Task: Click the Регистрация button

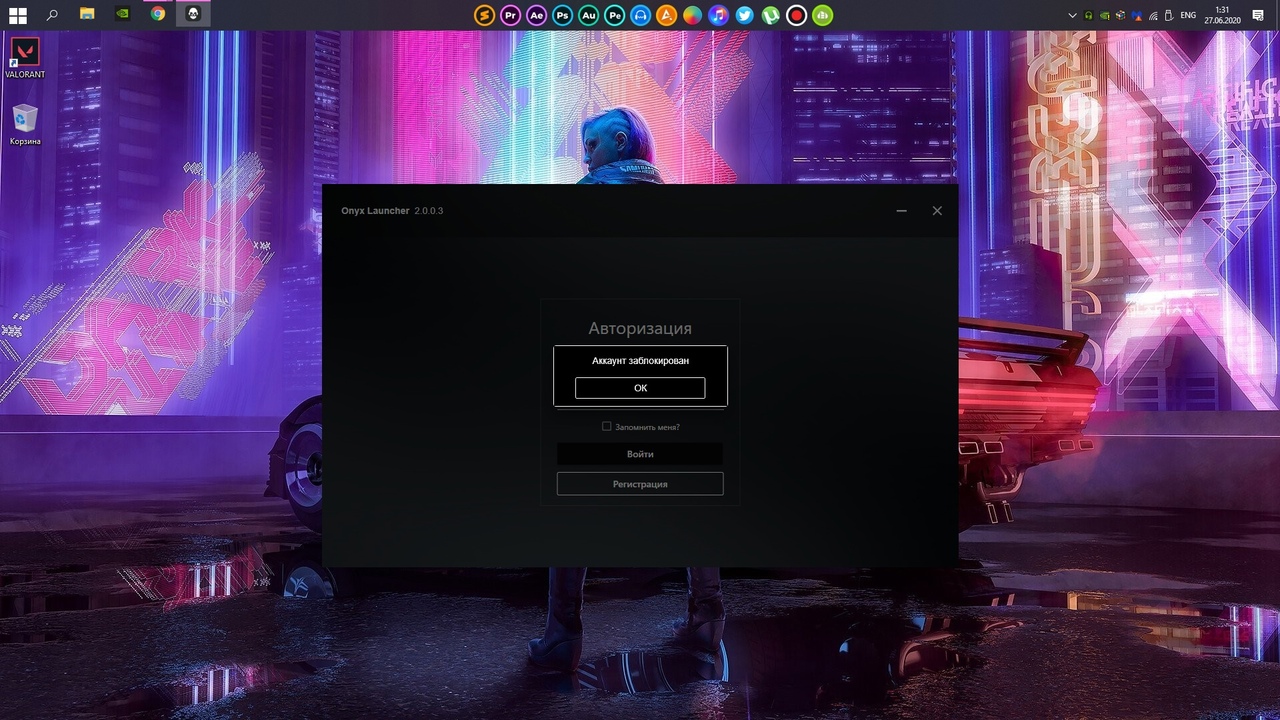Action: tap(640, 484)
